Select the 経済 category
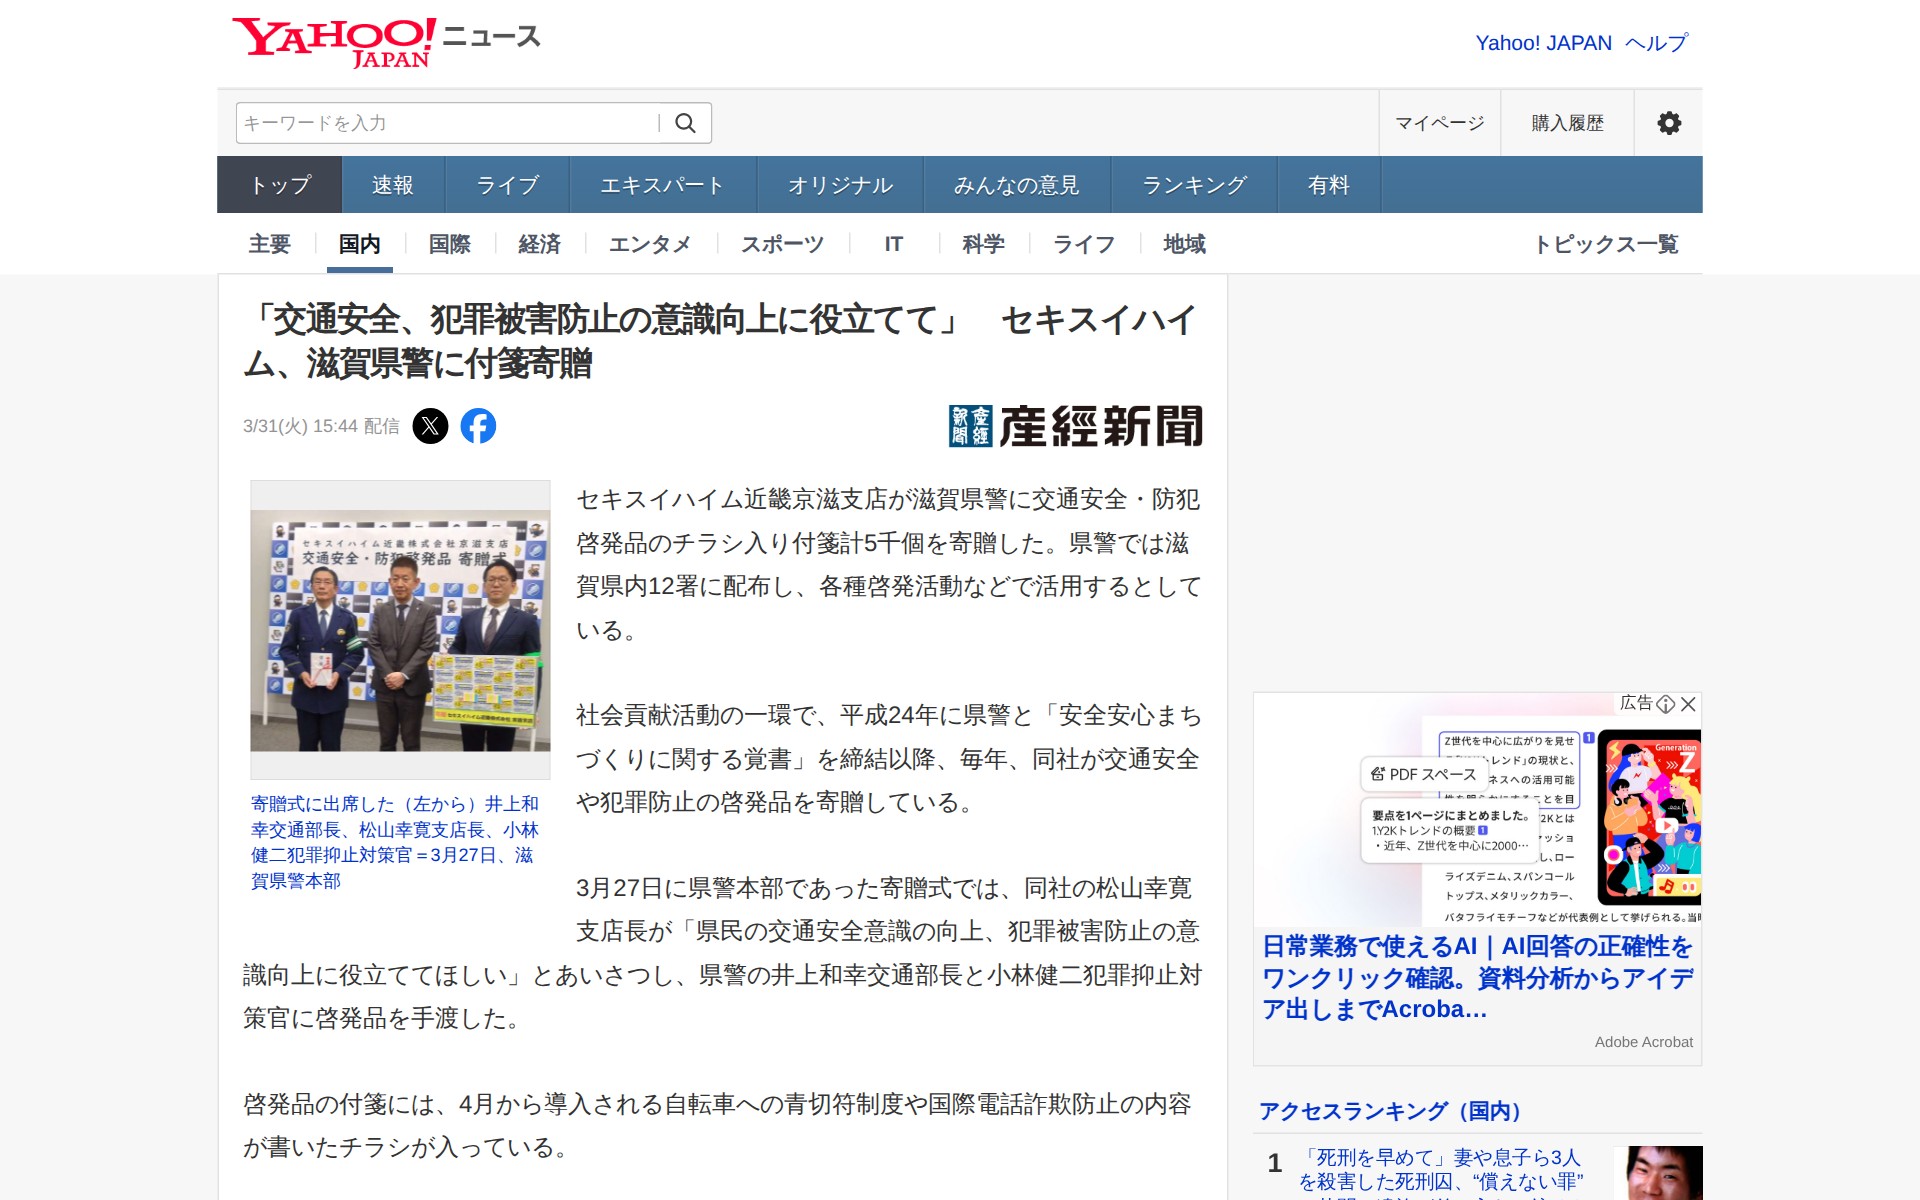Image resolution: width=1920 pixels, height=1200 pixels. (x=539, y=244)
